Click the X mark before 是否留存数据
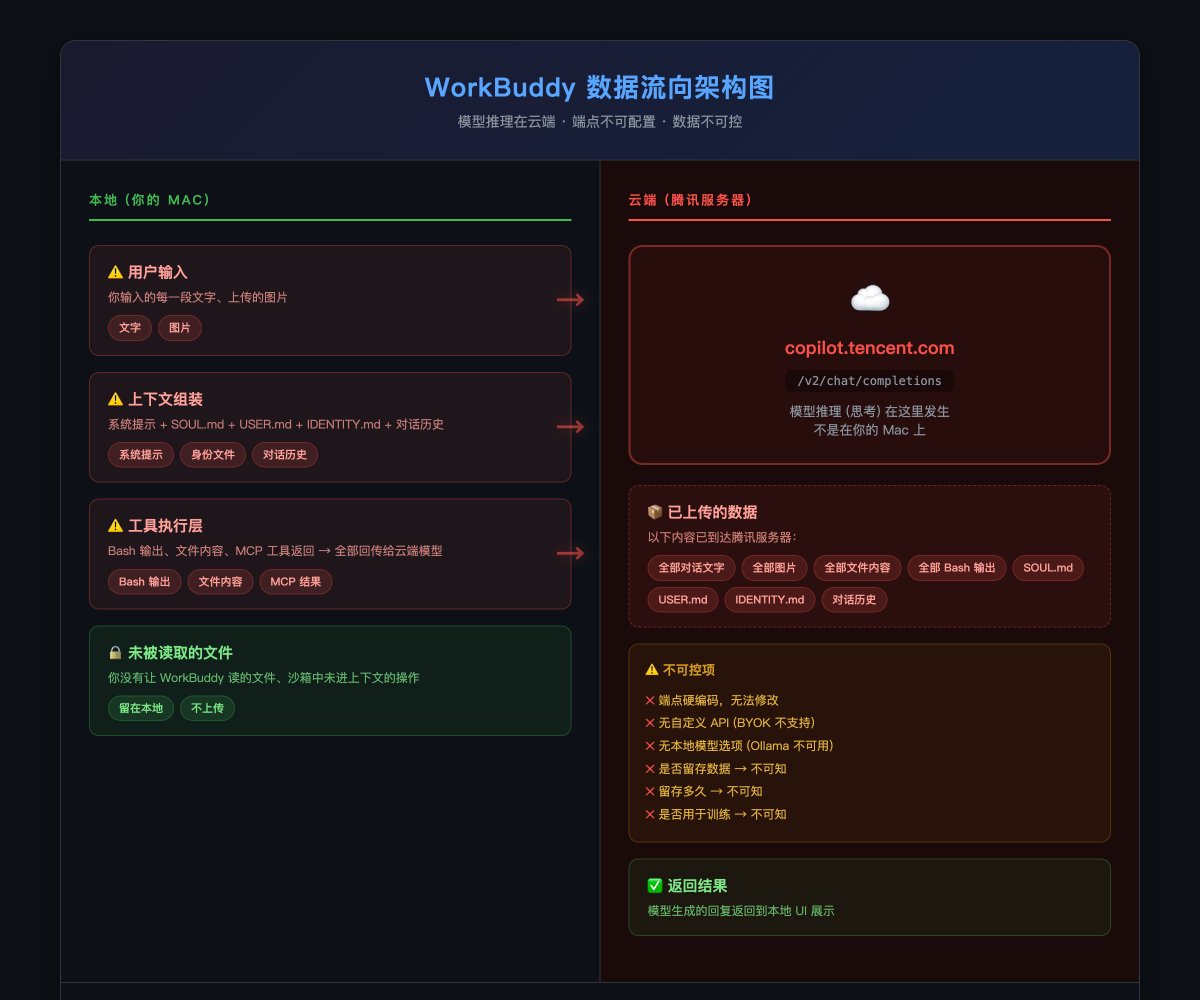Viewport: 1200px width, 1000px height. click(x=650, y=769)
